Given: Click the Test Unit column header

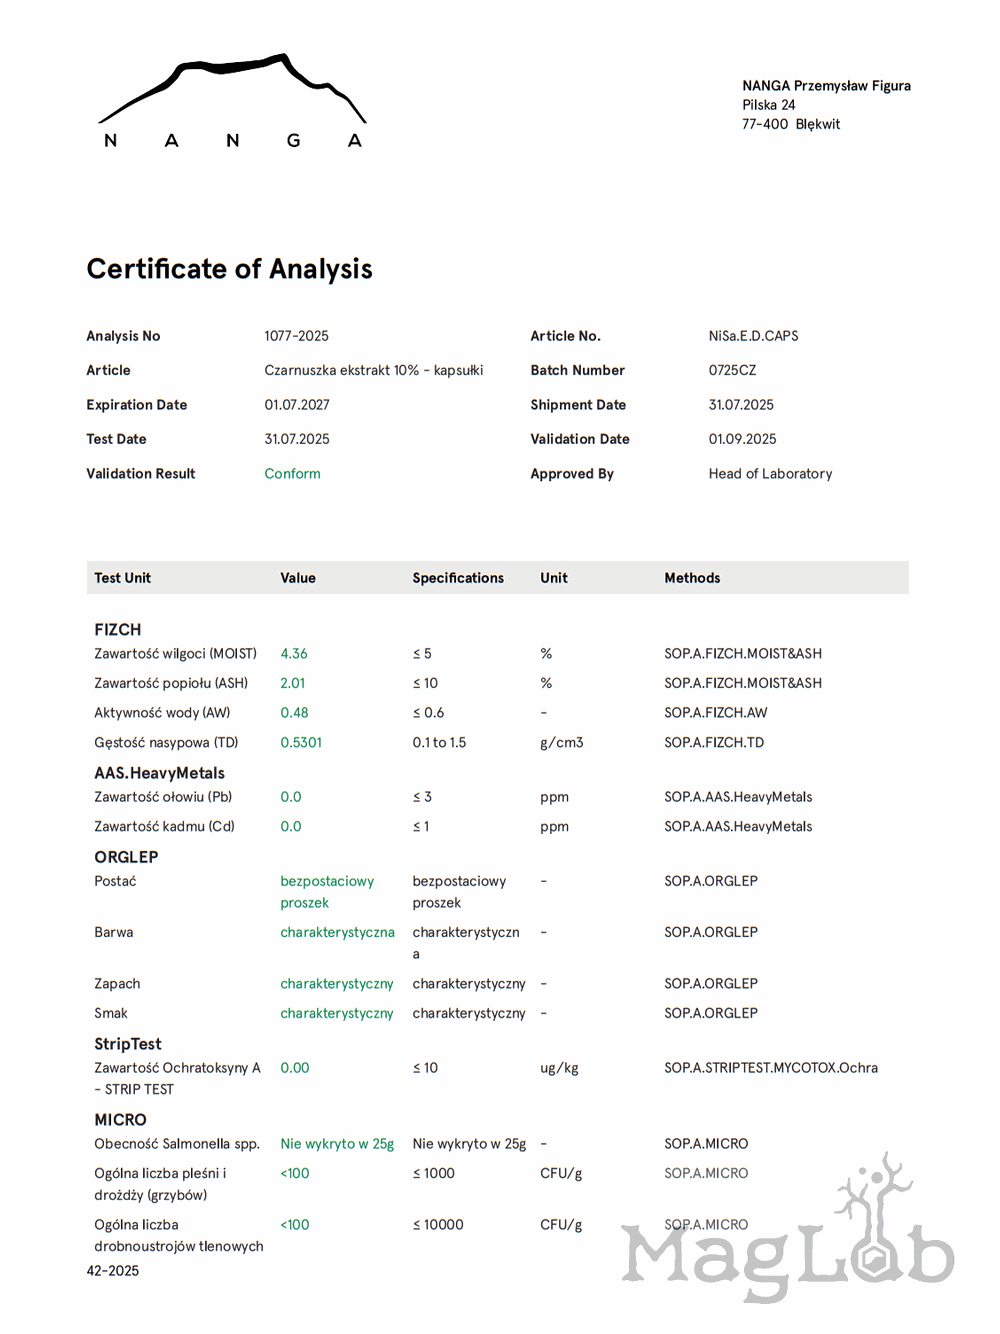Looking at the screenshot, I should (122, 578).
